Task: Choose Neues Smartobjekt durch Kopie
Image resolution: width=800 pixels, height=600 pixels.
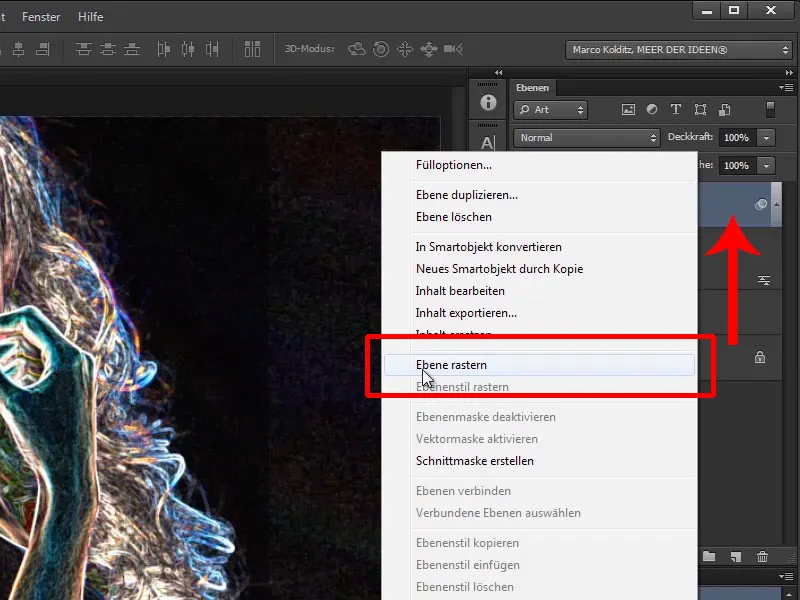Action: 540,269
